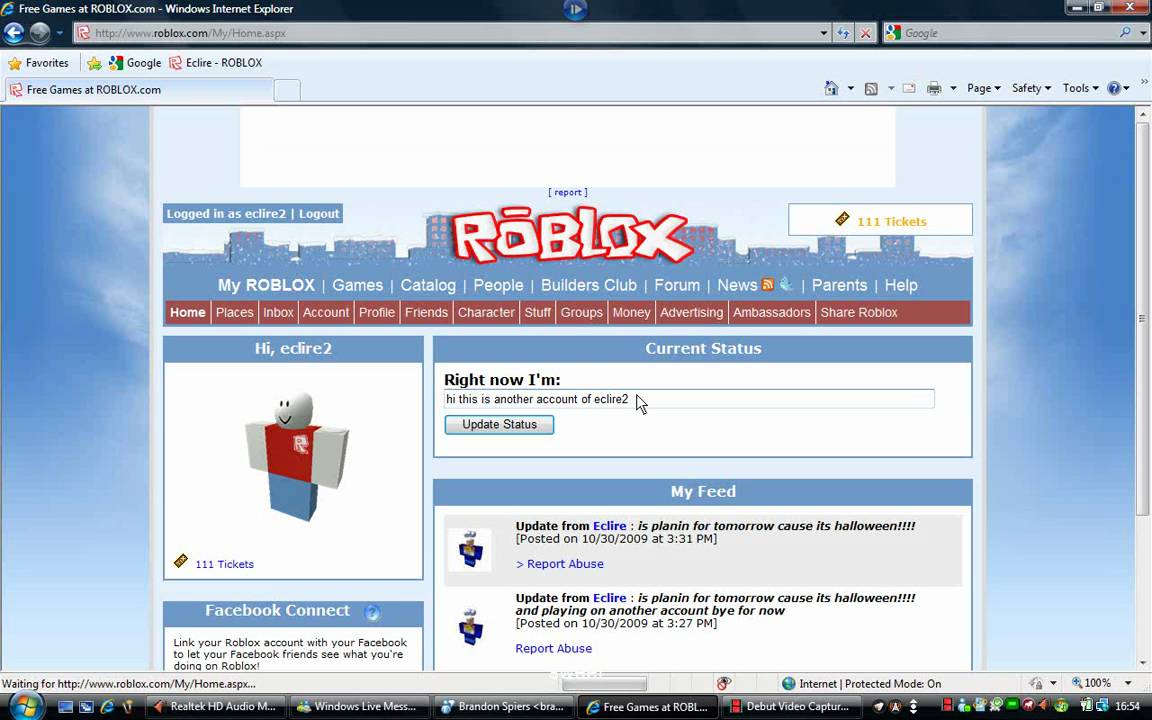
Task: Expand the Print button dropdown arrow
Action: point(953,88)
